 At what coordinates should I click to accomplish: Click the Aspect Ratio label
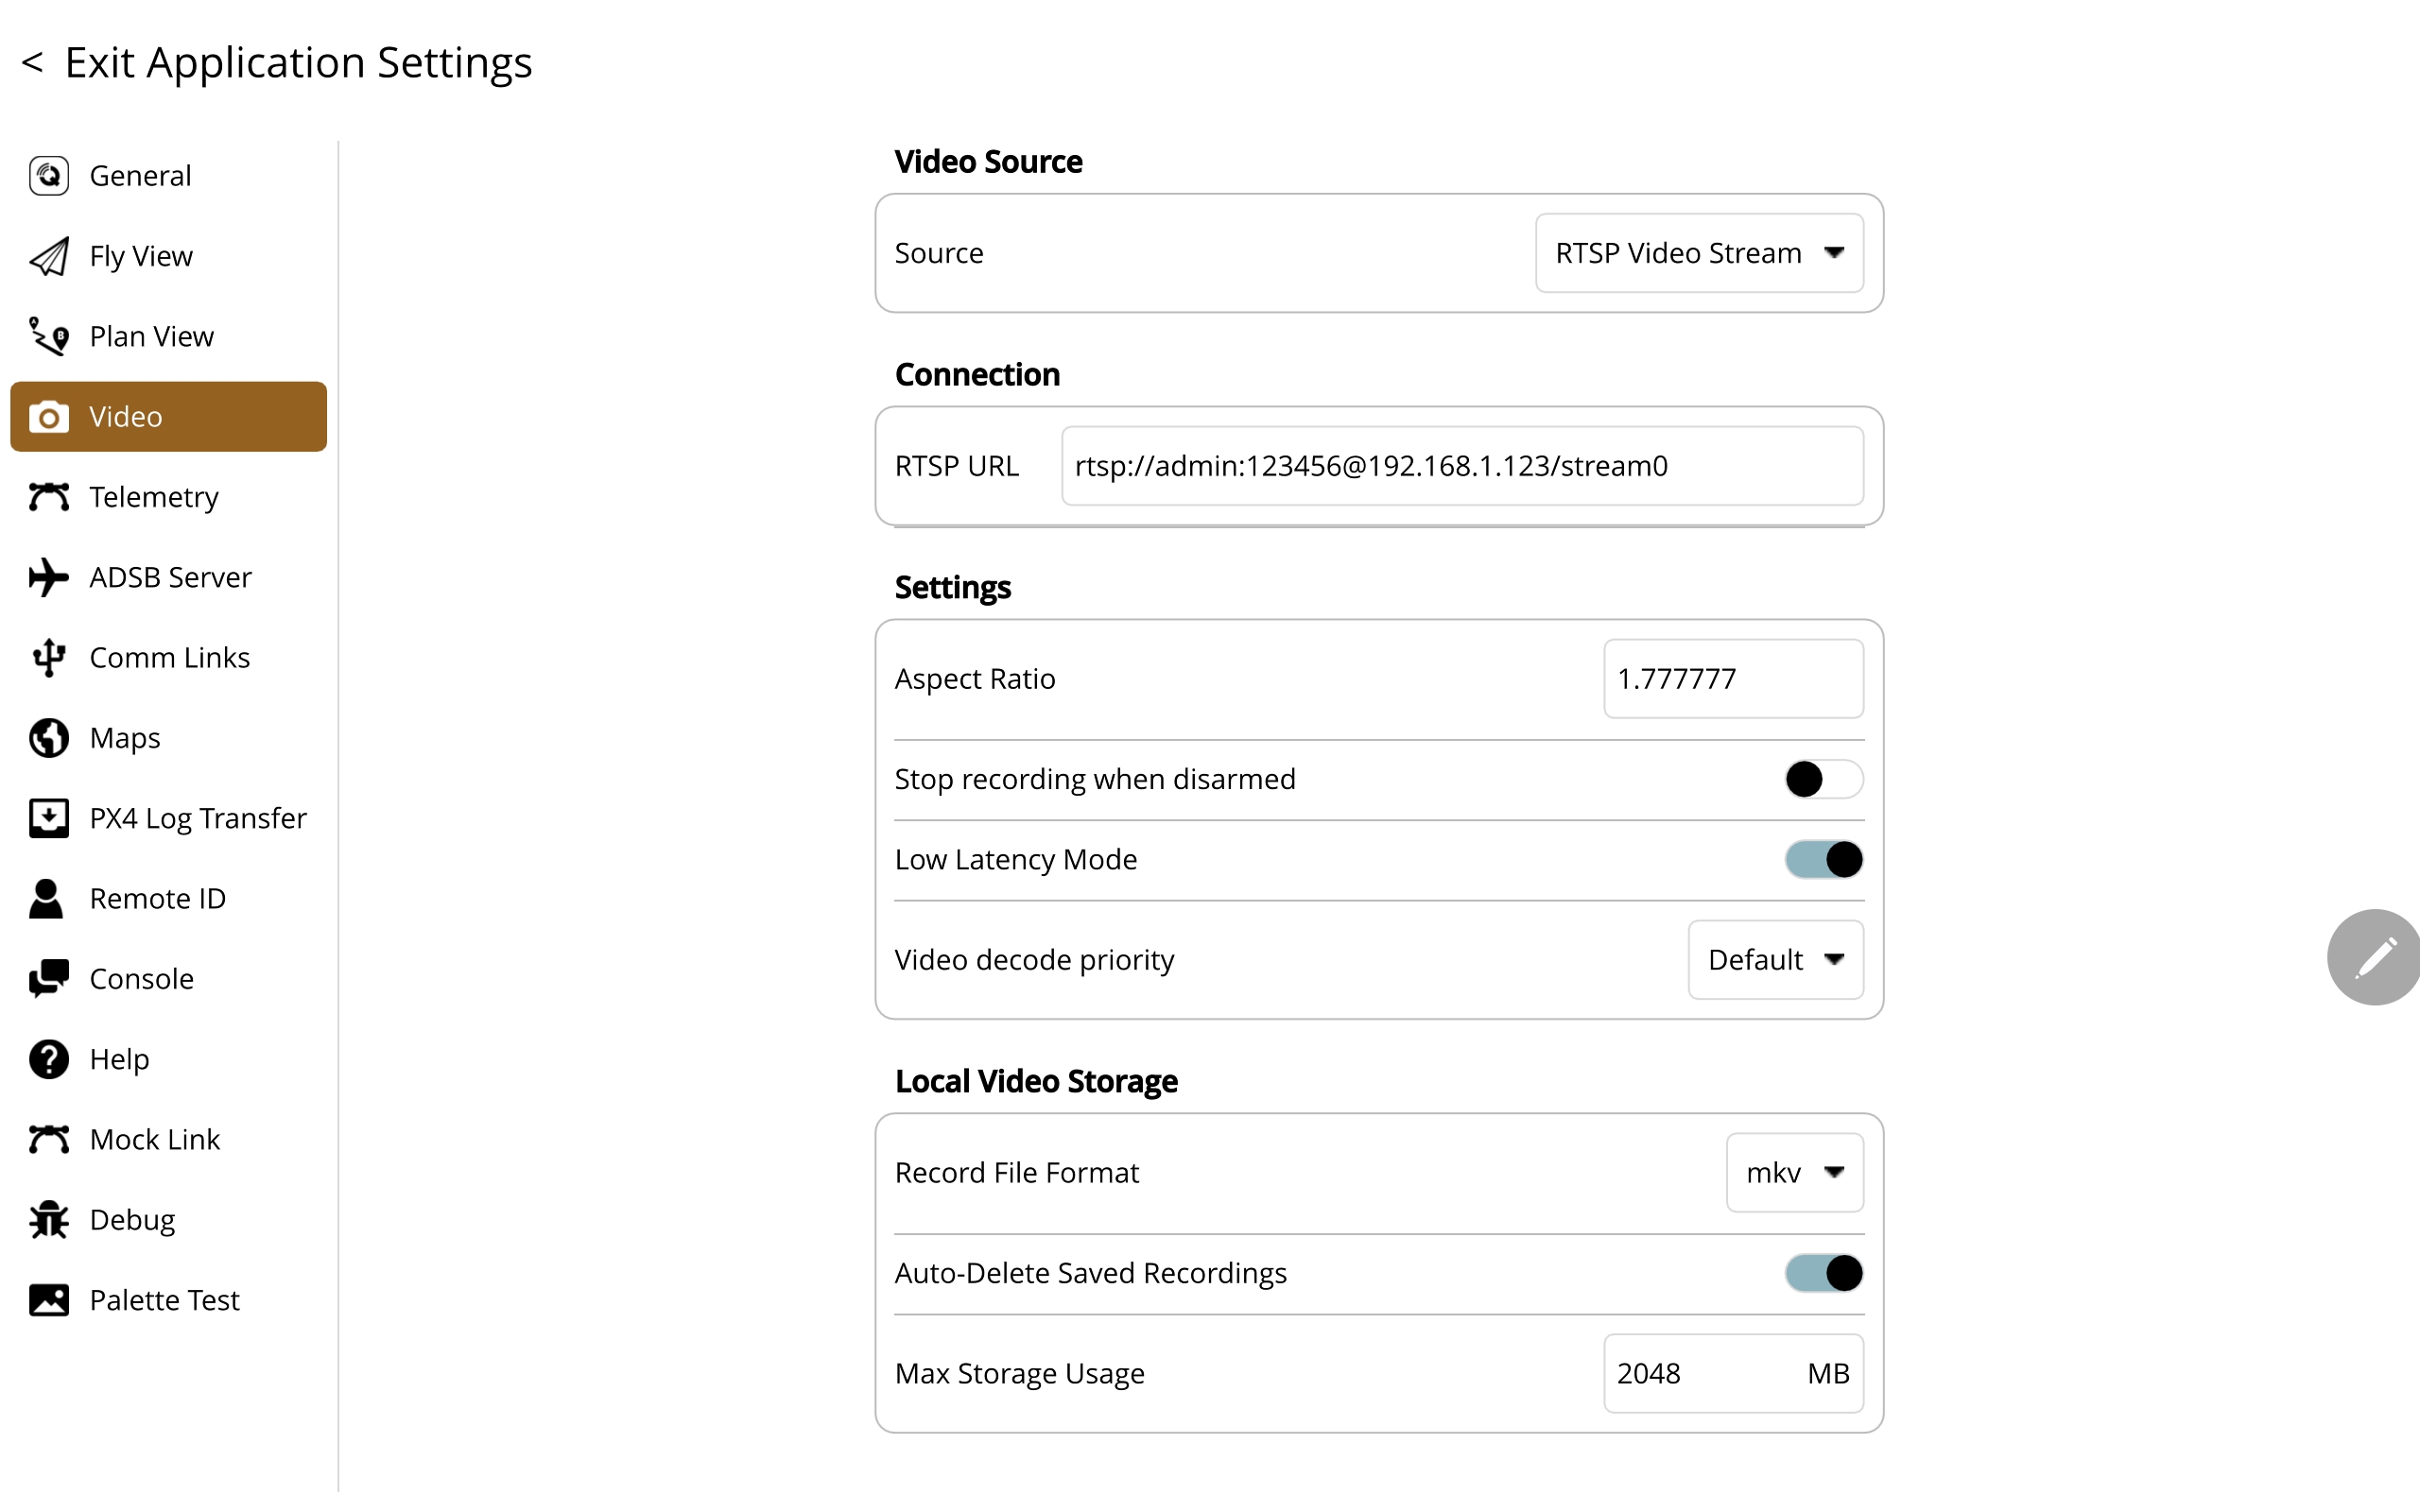point(975,679)
